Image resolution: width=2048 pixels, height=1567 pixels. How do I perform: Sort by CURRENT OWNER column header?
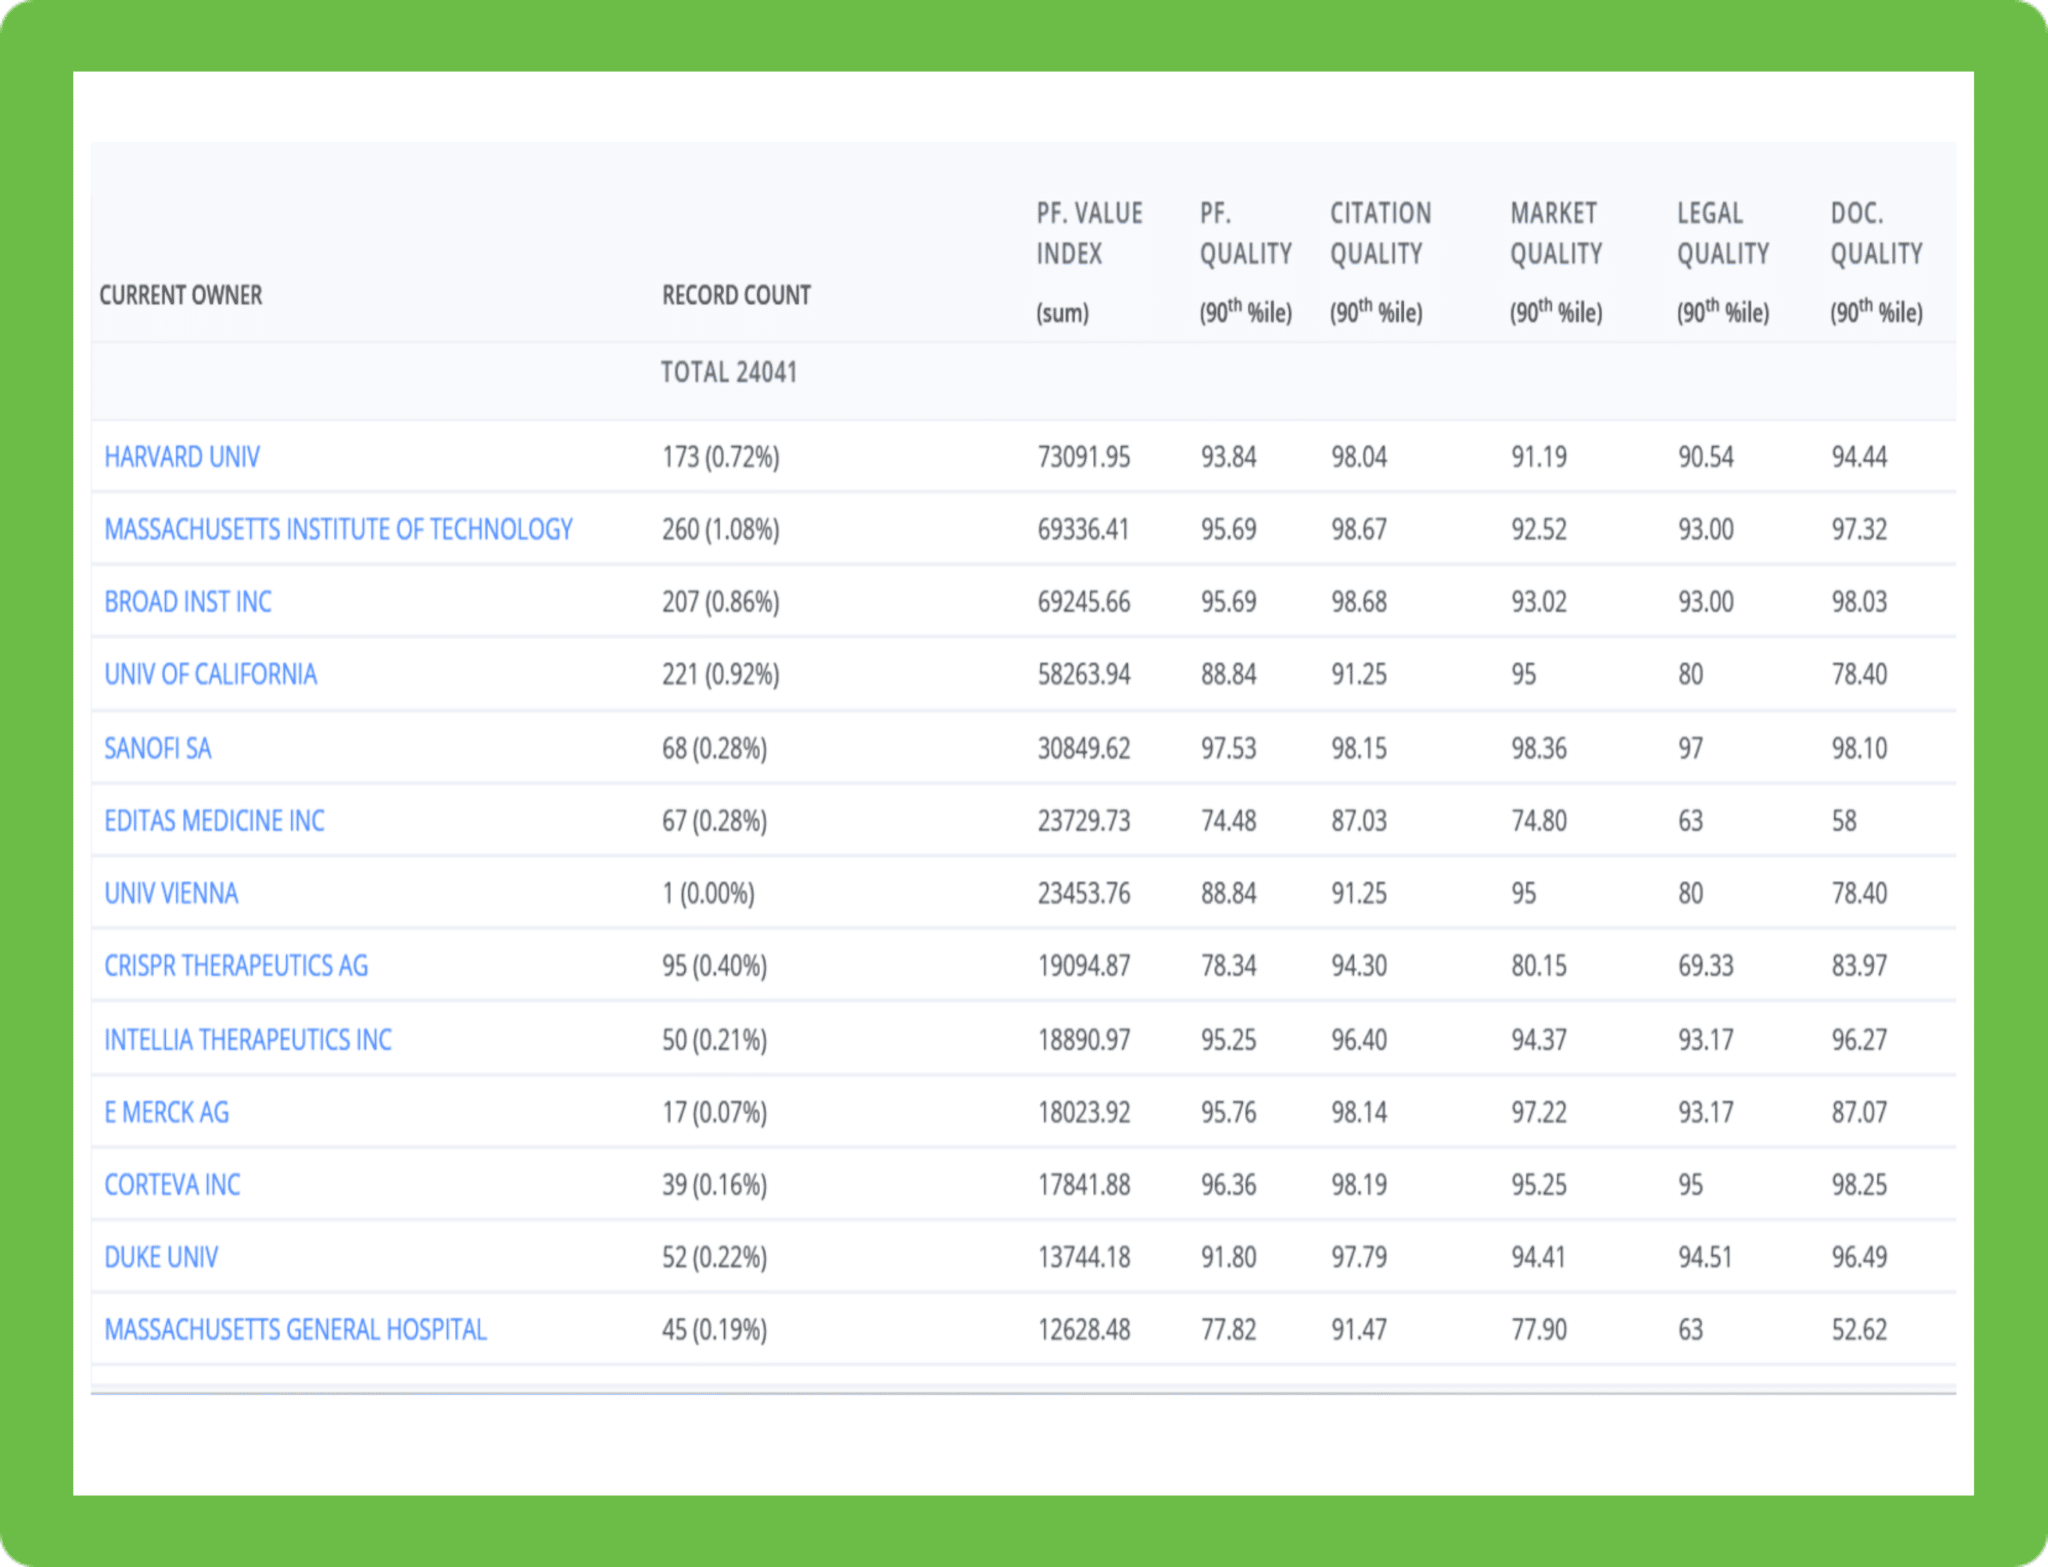tap(181, 295)
